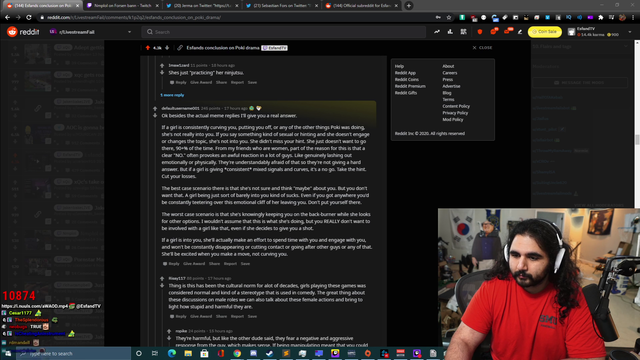Open the Help link in footer
The image size is (640, 360).
pos(399,66)
